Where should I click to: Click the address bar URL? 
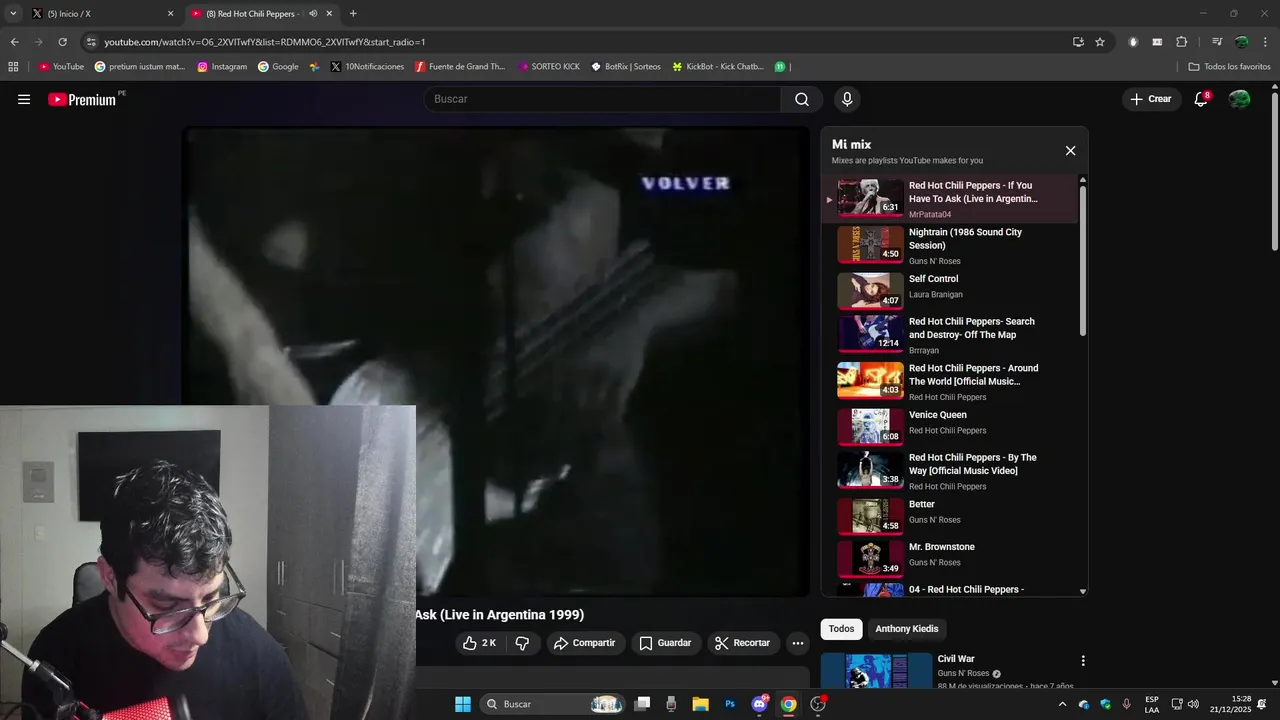point(265,42)
